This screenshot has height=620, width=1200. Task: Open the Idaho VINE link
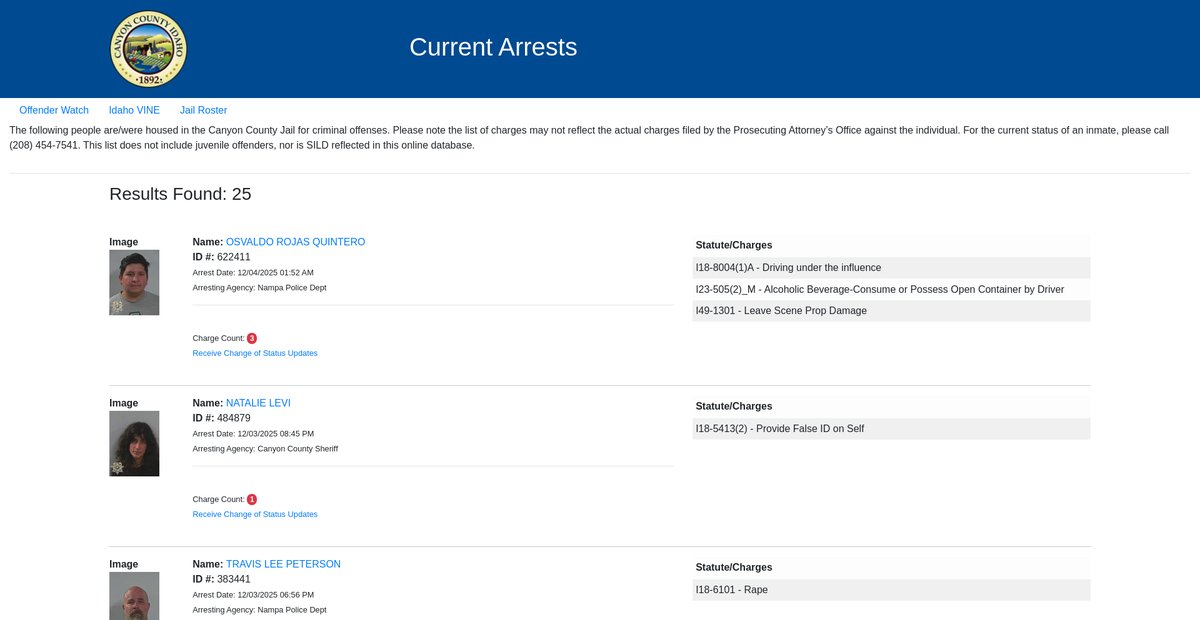[x=134, y=110]
